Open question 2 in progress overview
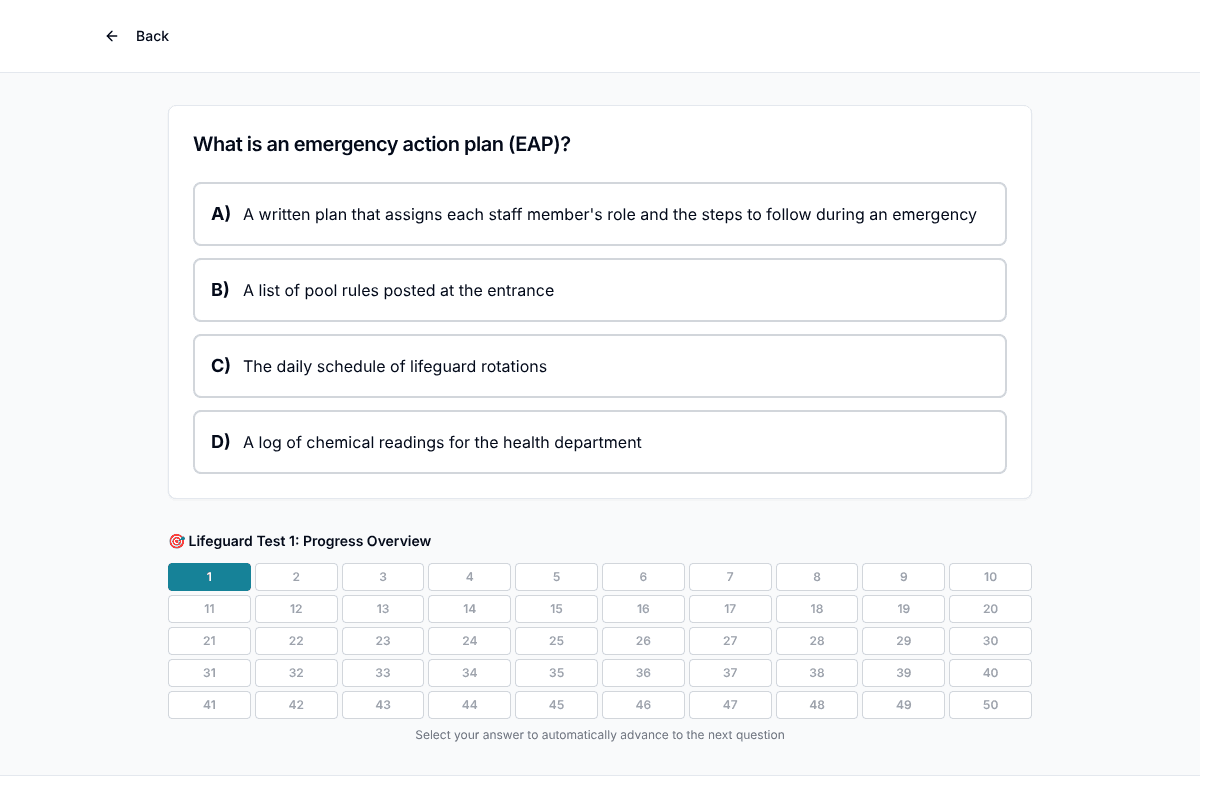Image resolution: width=1215 pixels, height=790 pixels. click(296, 577)
